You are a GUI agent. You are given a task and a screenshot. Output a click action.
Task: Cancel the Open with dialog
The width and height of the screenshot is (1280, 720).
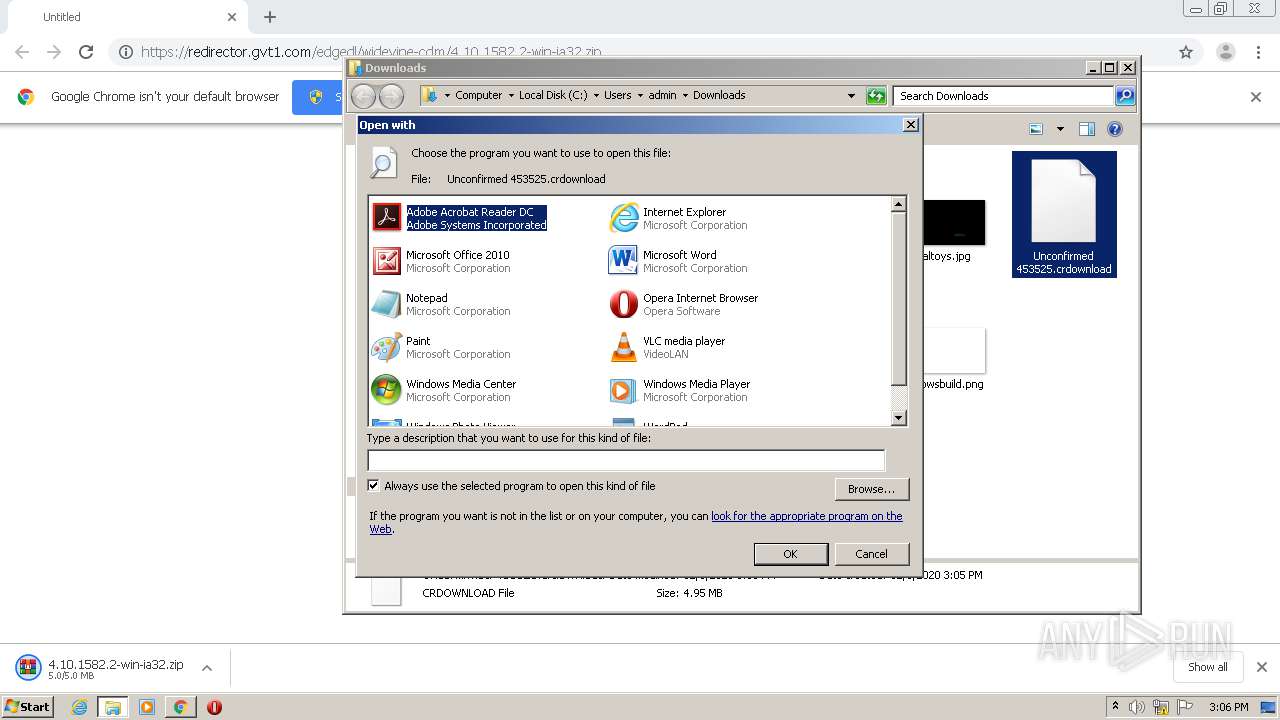[x=871, y=554]
